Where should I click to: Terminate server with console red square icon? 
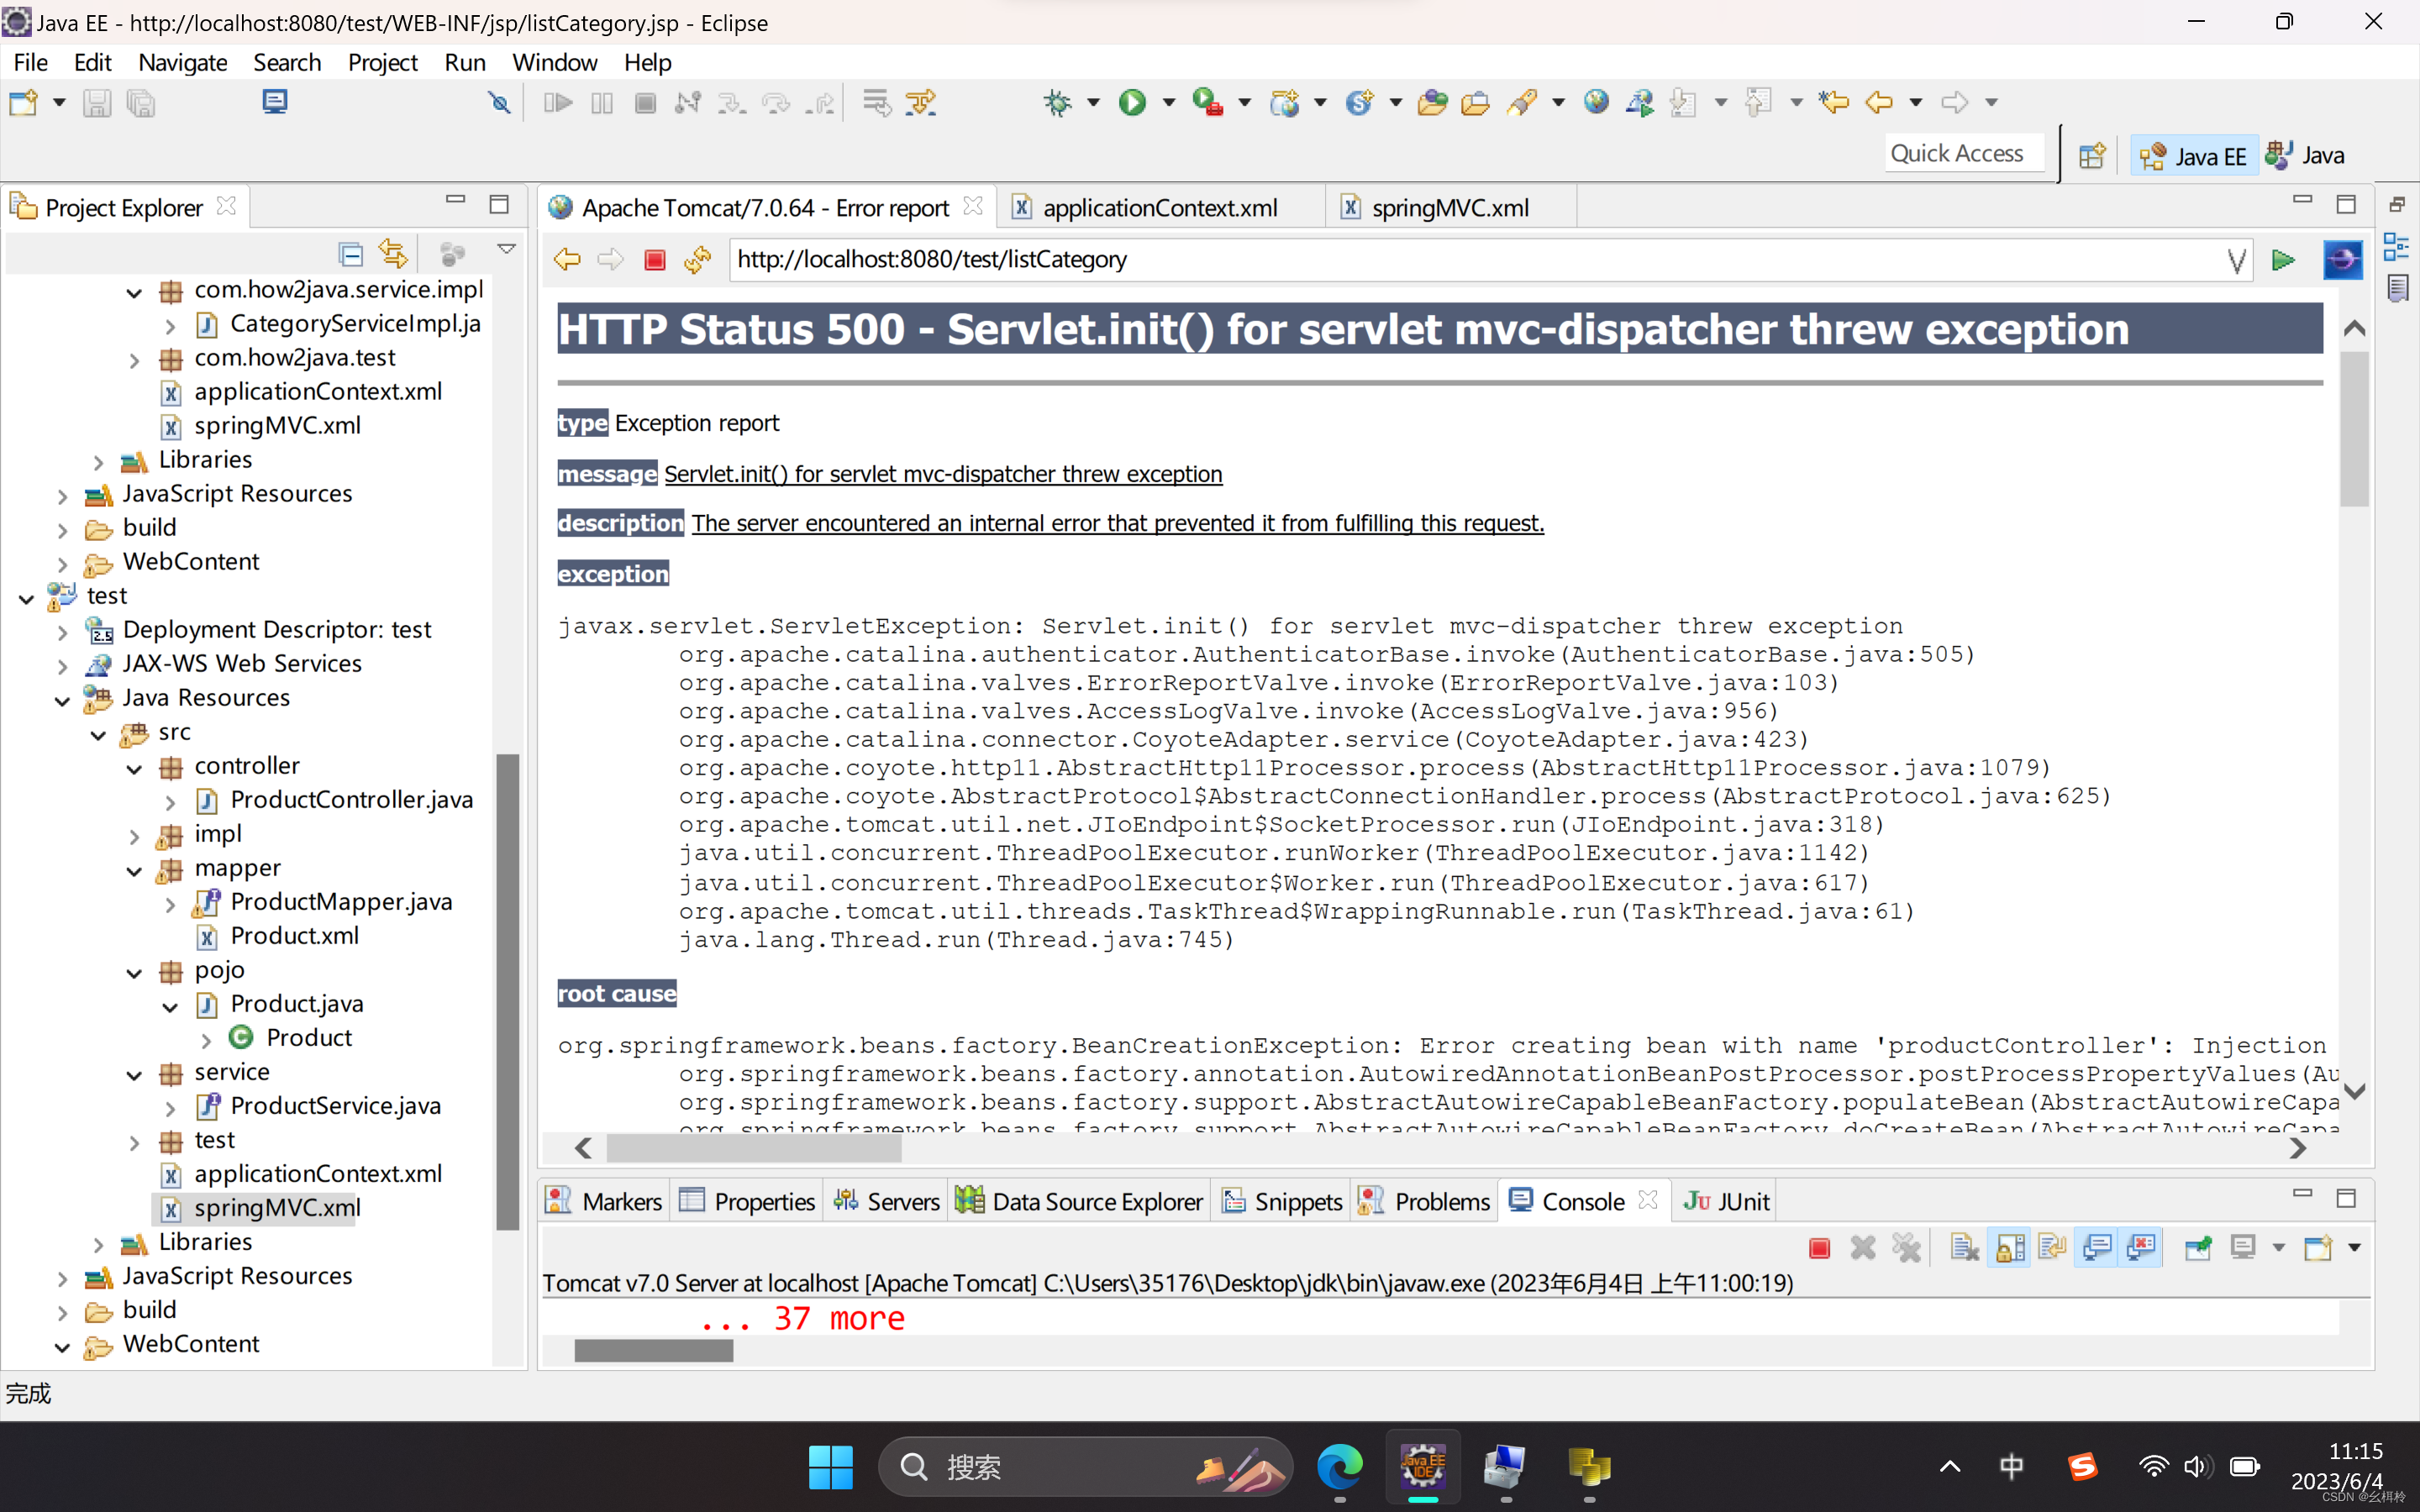1819,1247
